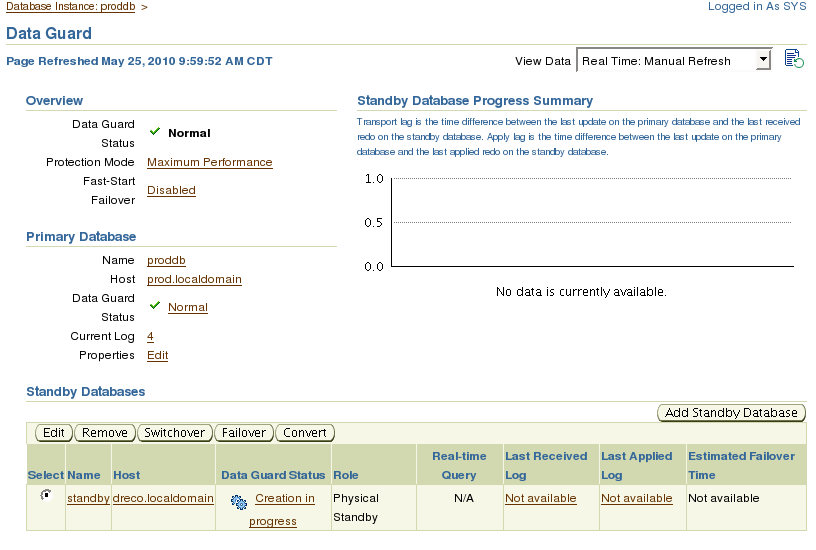Click the Switchover button

[x=175, y=433]
